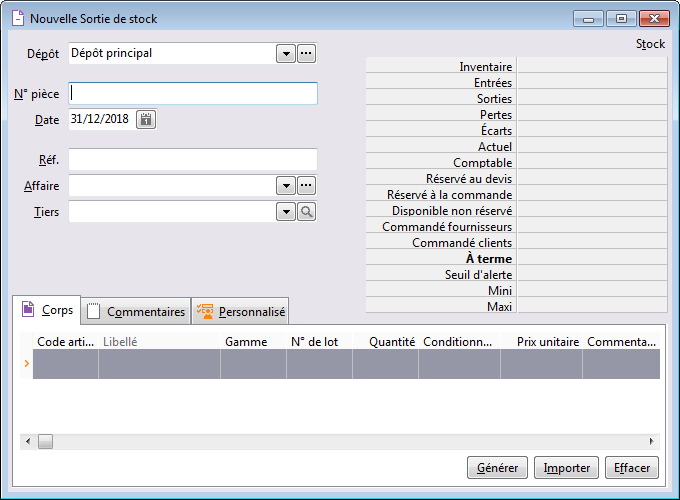Click the magnifier search icon beside Tiers
The height and width of the screenshot is (500, 680).
307,211
